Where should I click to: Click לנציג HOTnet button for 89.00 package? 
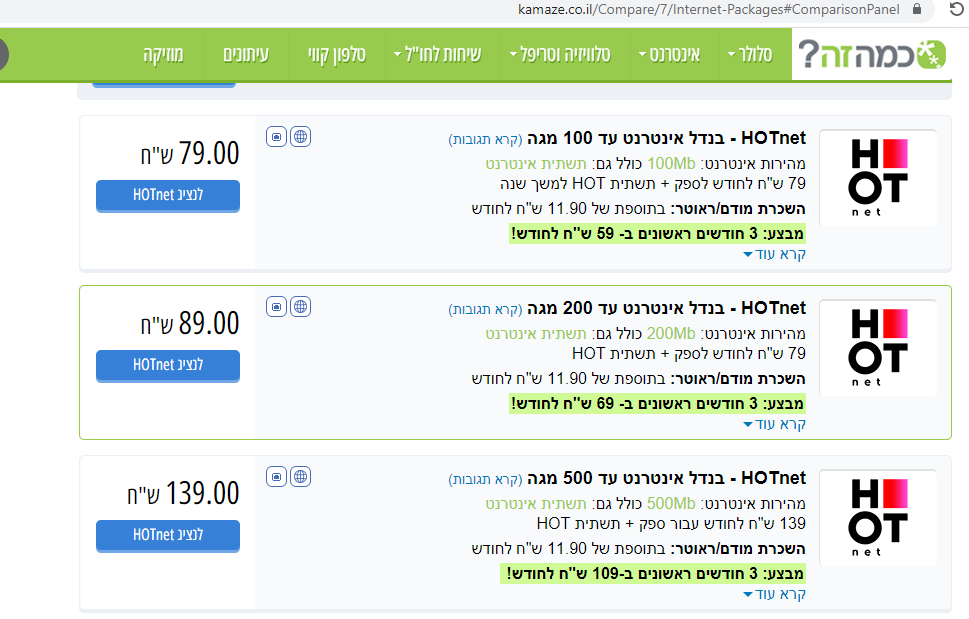coord(167,365)
